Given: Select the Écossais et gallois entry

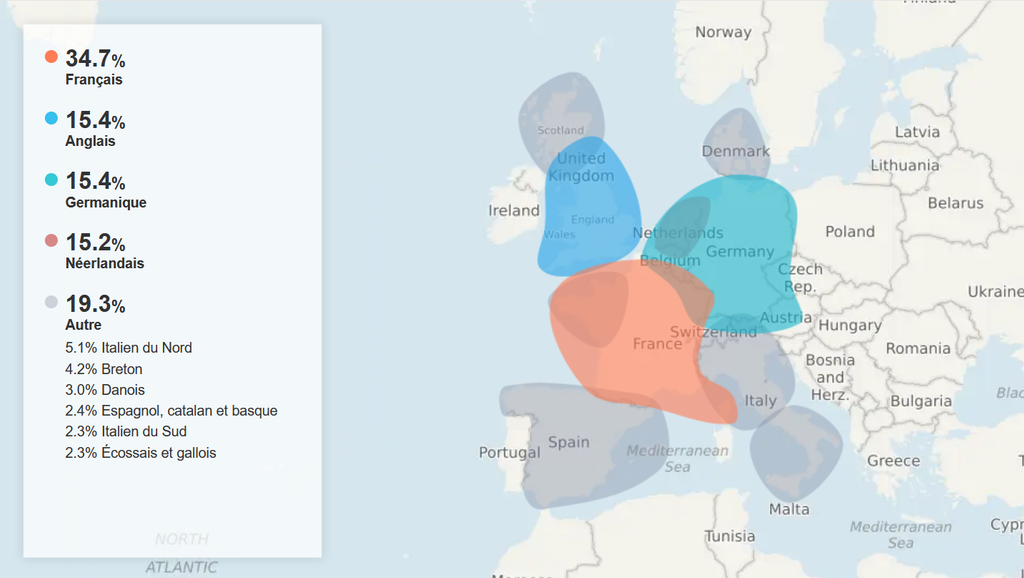Looking at the screenshot, I should coord(140,453).
